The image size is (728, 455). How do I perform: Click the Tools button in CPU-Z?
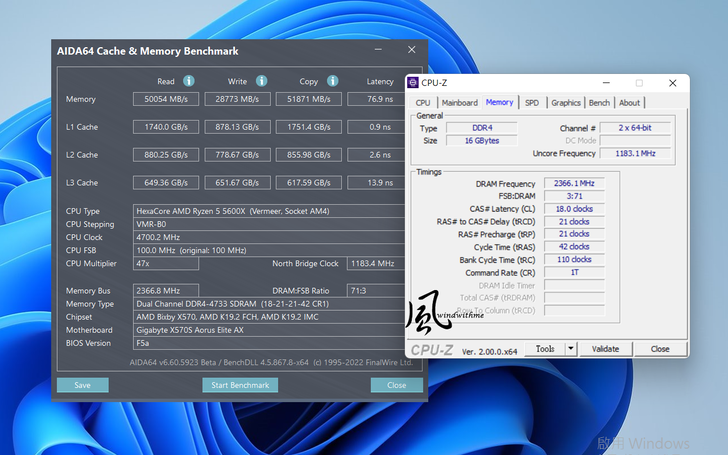click(x=545, y=349)
